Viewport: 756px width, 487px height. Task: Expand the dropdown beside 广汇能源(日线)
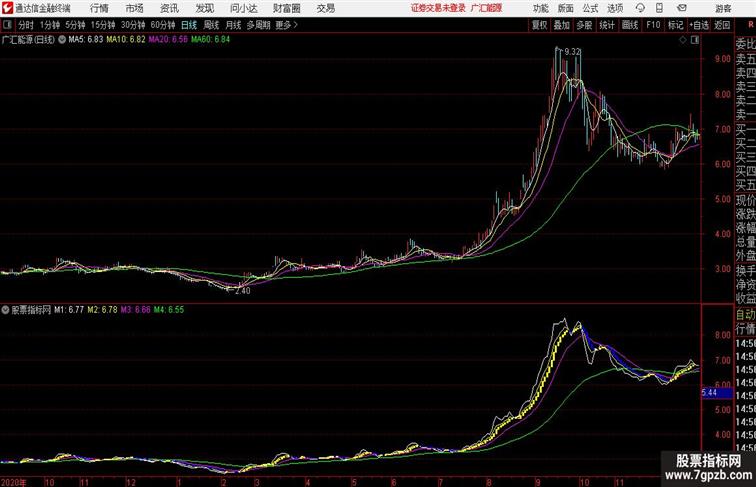[x=62, y=40]
